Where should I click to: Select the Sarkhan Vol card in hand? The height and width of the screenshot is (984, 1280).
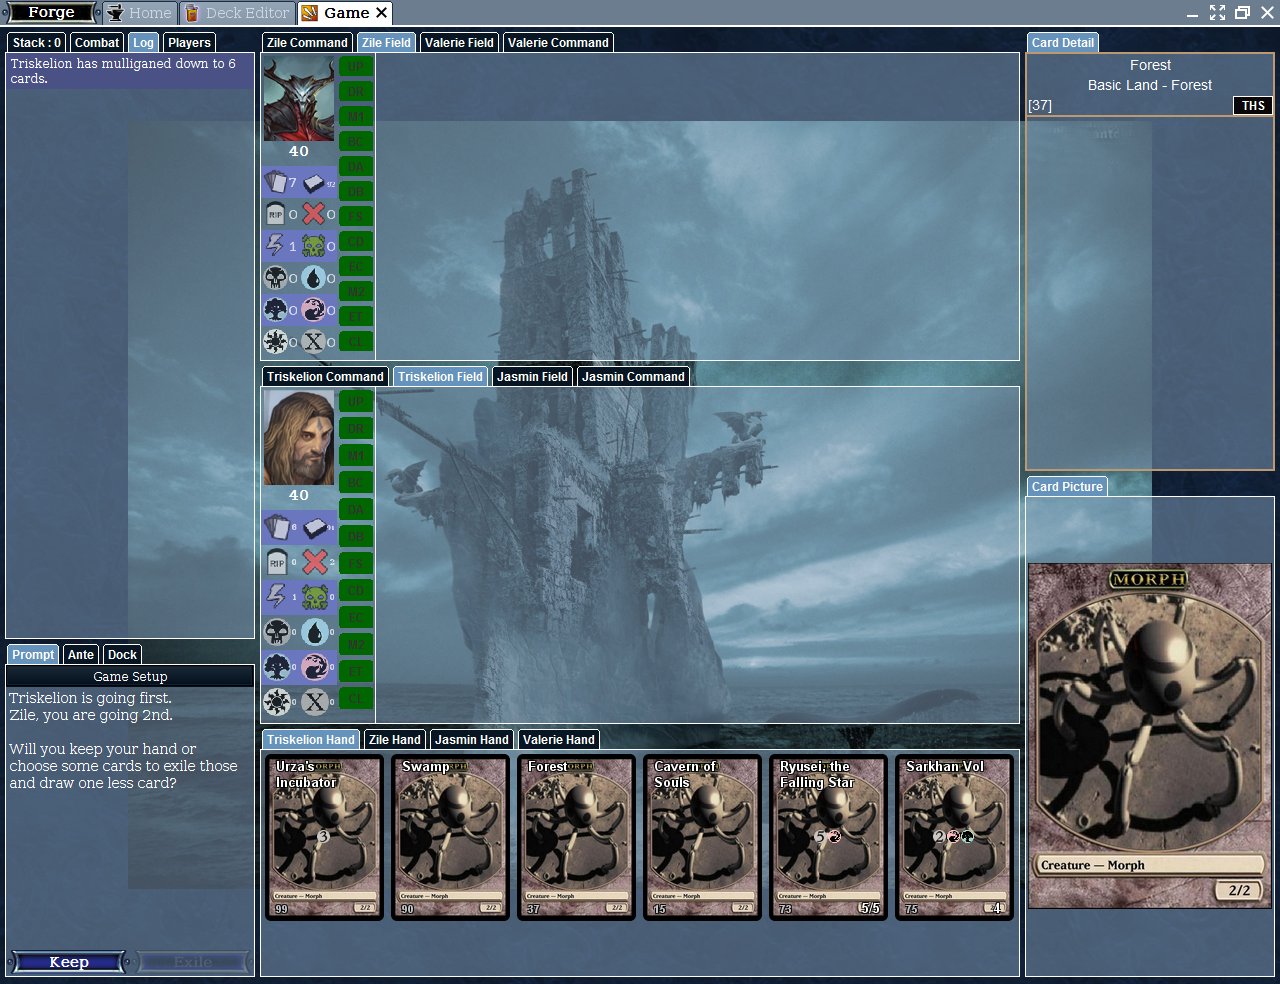[x=954, y=837]
